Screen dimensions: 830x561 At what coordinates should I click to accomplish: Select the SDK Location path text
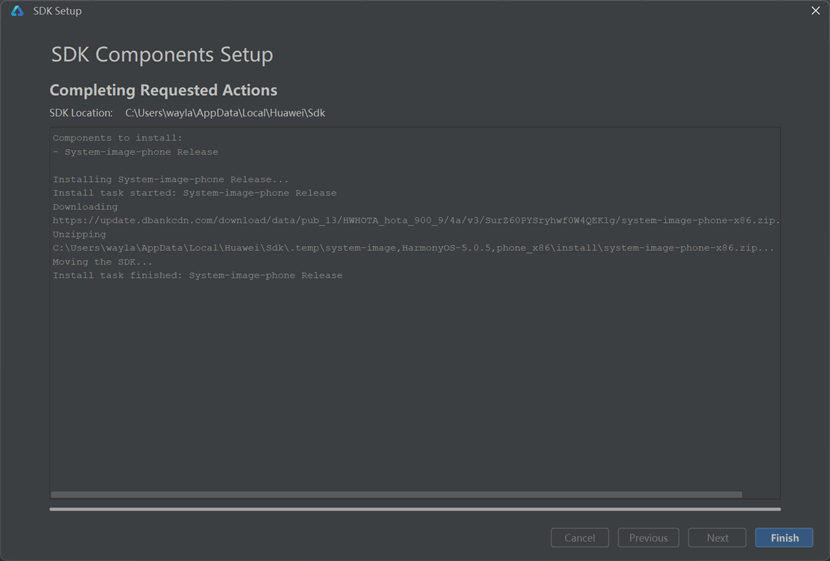(225, 113)
